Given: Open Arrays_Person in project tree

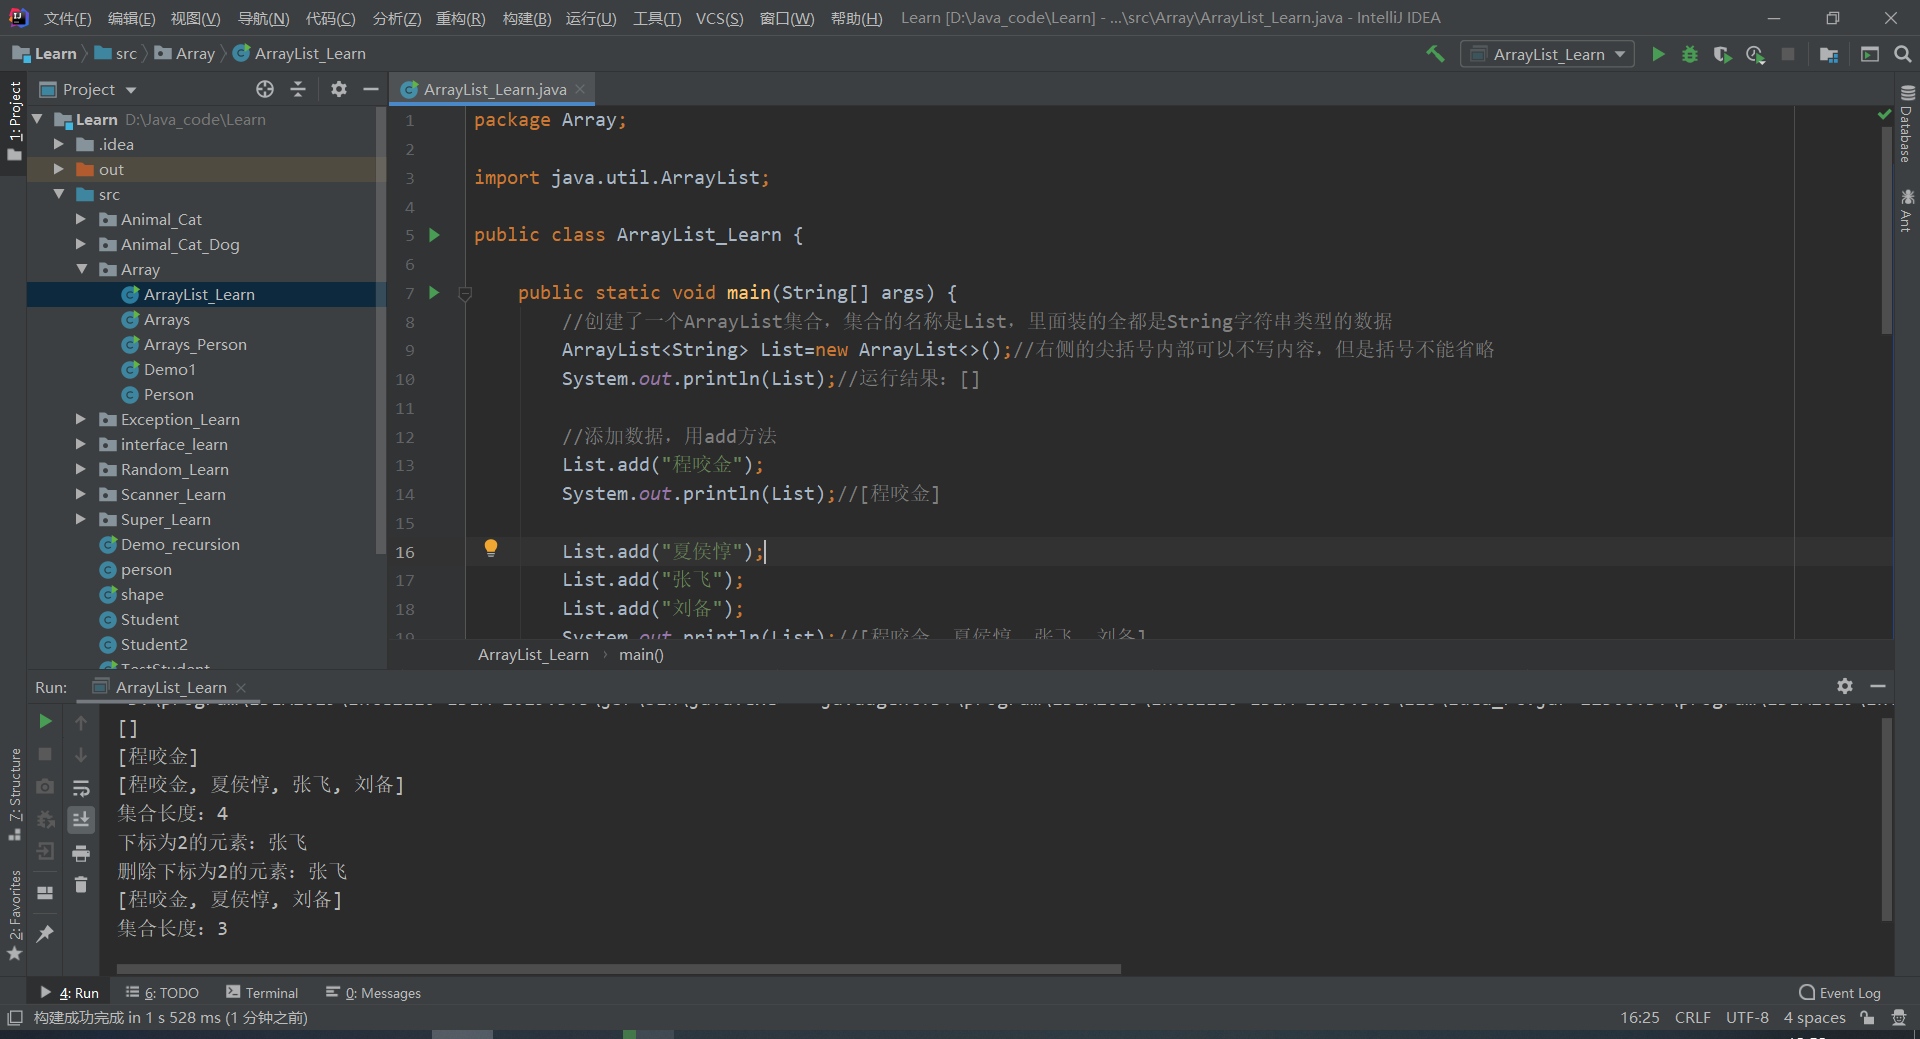Looking at the screenshot, I should (195, 344).
